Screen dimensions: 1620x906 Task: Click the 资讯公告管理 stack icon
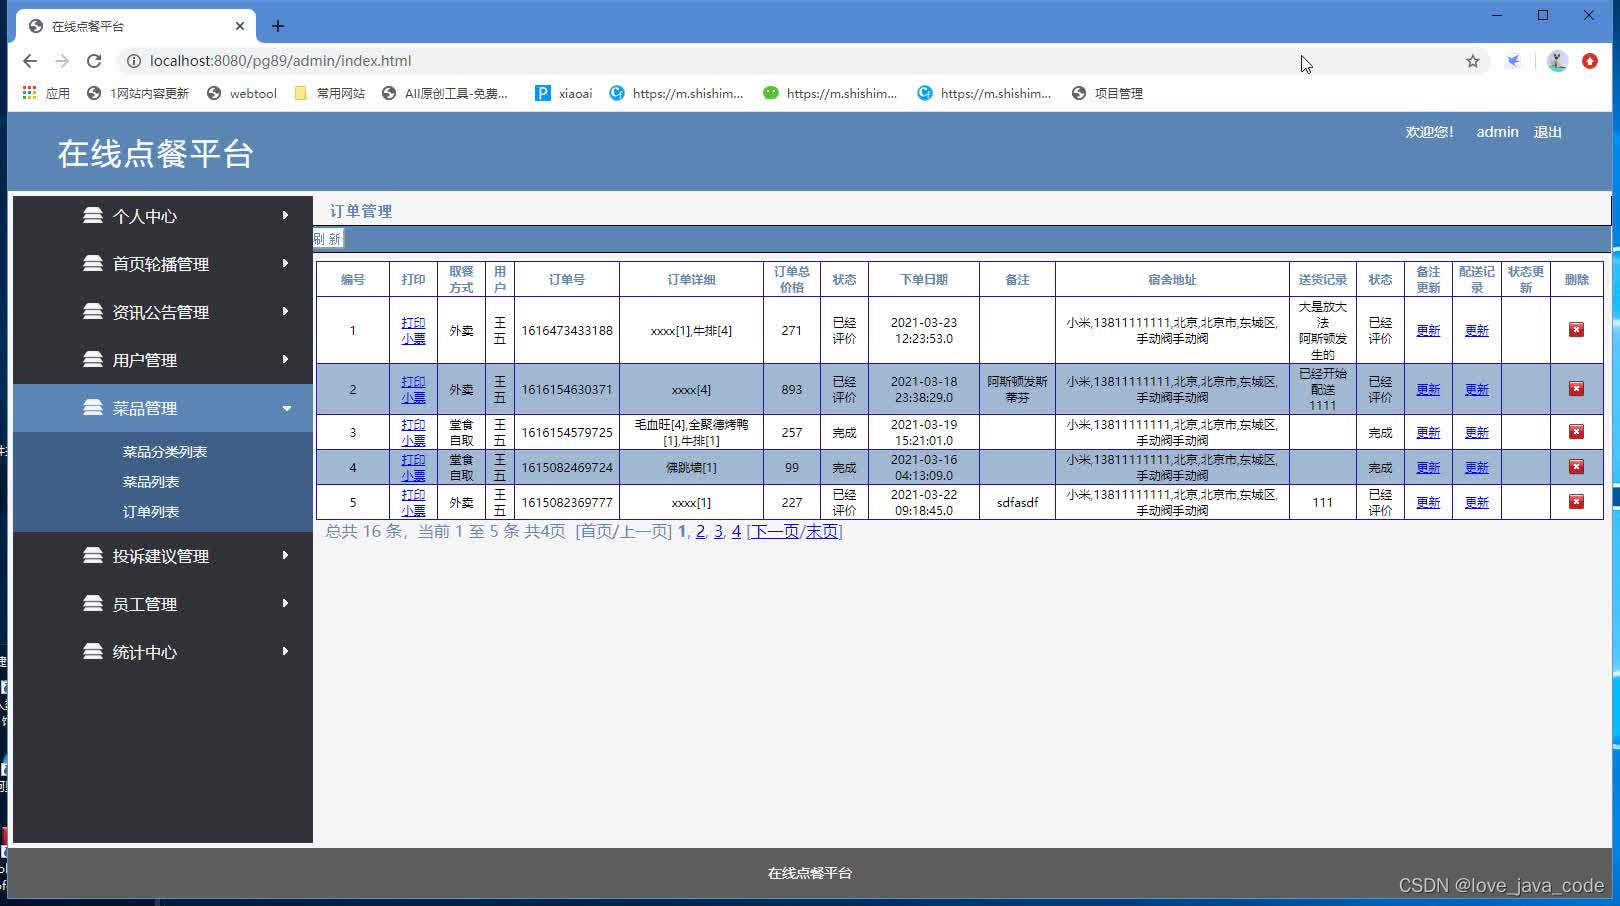click(x=93, y=311)
